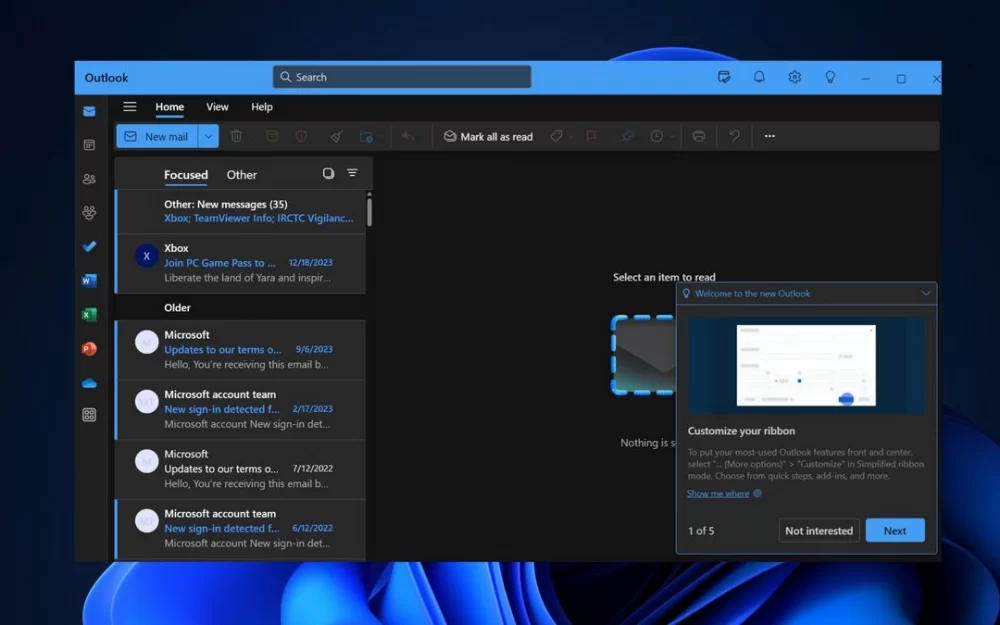Click the Categorize tag icon in the ribbon
This screenshot has height=625, width=1000.
tap(556, 136)
